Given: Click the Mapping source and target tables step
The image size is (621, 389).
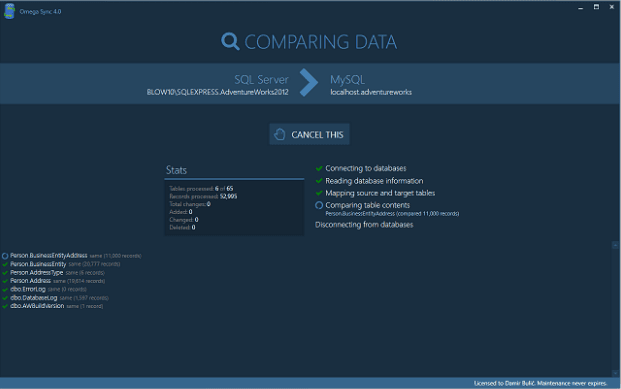Looking at the screenshot, I should [380, 193].
